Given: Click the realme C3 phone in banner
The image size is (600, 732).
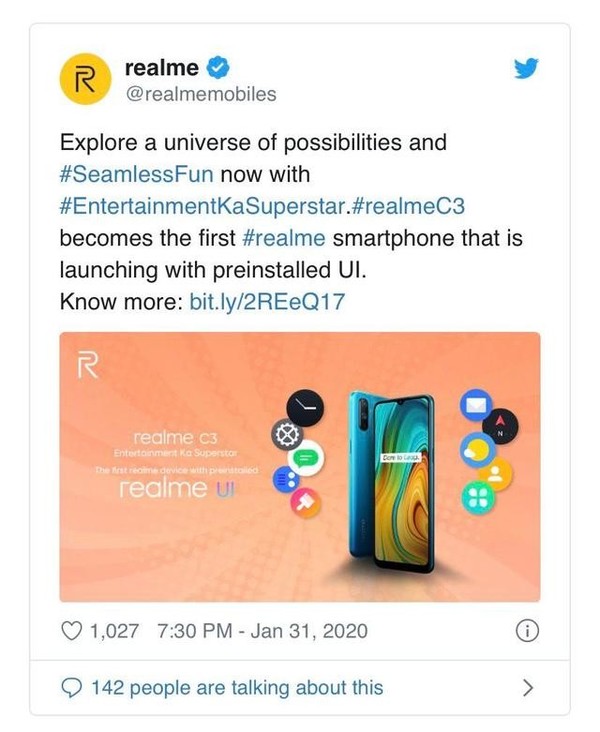Looking at the screenshot, I should pyautogui.click(x=391, y=481).
